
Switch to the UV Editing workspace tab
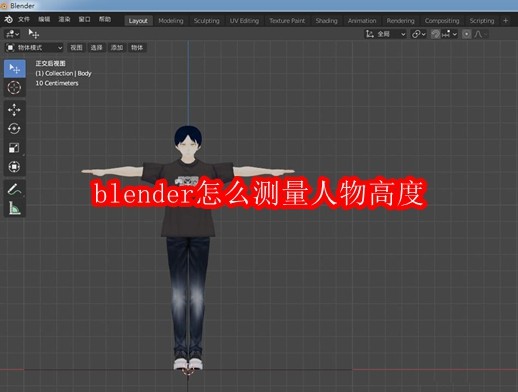click(244, 21)
